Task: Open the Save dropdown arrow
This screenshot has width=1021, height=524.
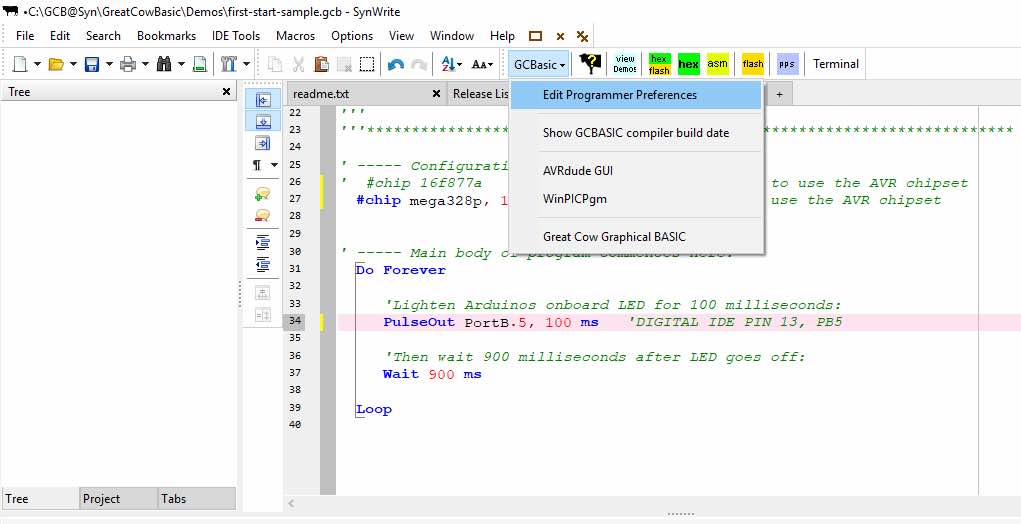Action: tap(109, 64)
